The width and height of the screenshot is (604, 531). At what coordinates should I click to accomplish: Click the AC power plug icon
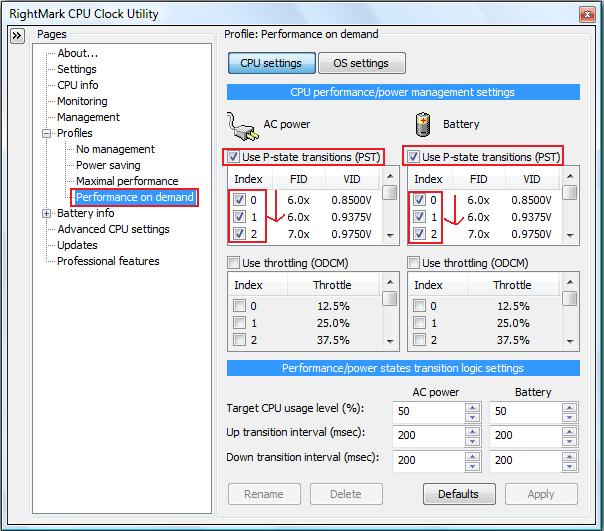point(243,126)
